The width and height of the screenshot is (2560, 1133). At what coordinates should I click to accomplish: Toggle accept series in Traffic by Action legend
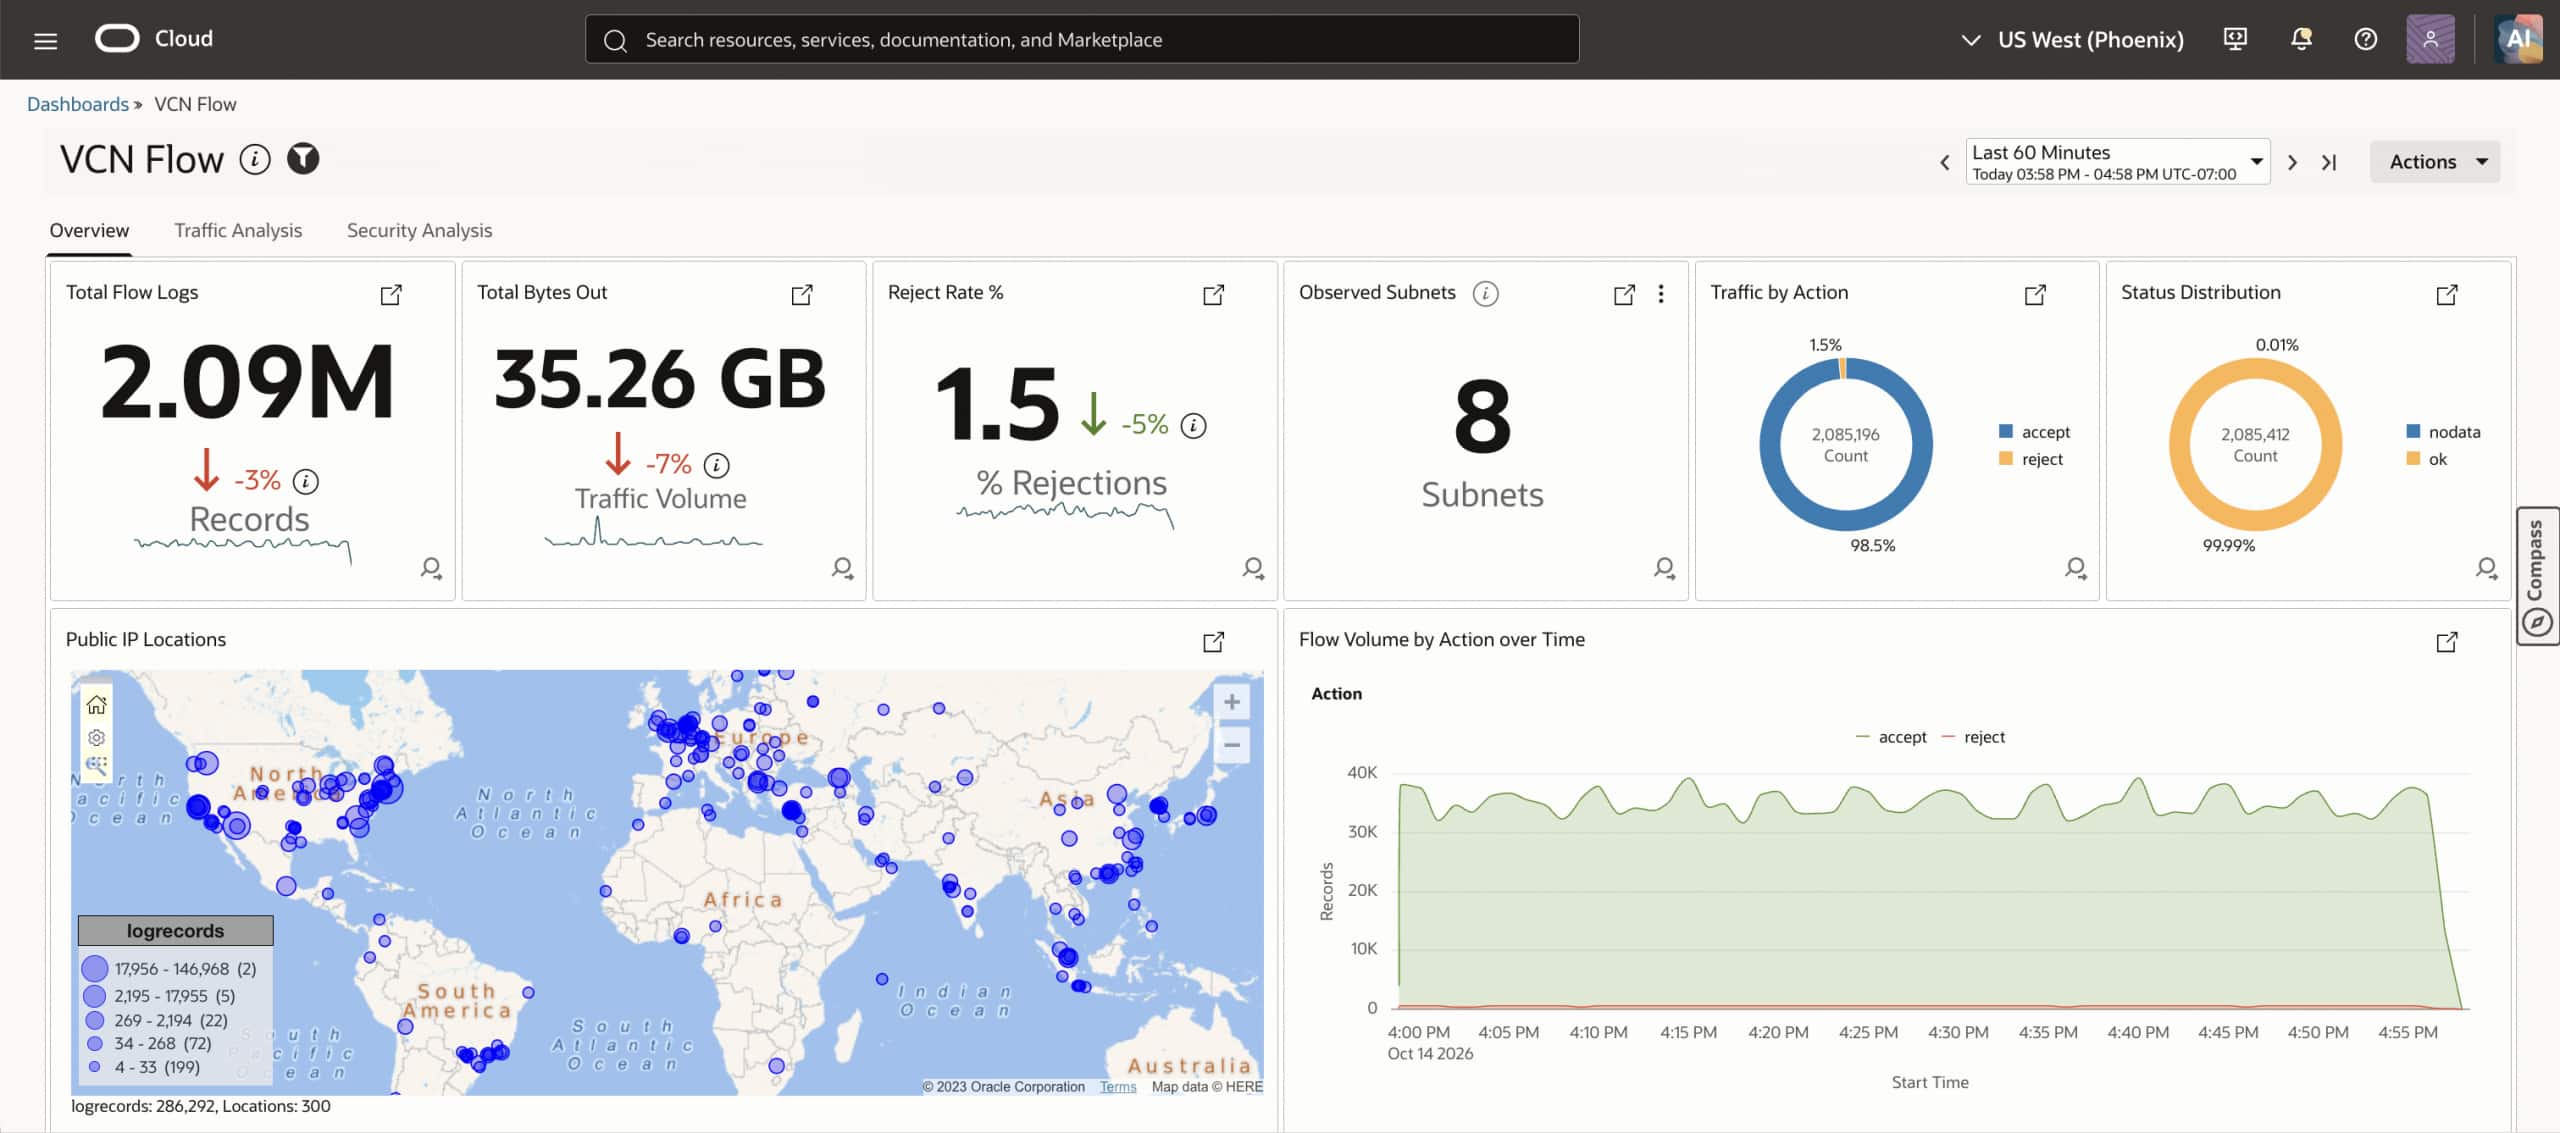(2034, 432)
